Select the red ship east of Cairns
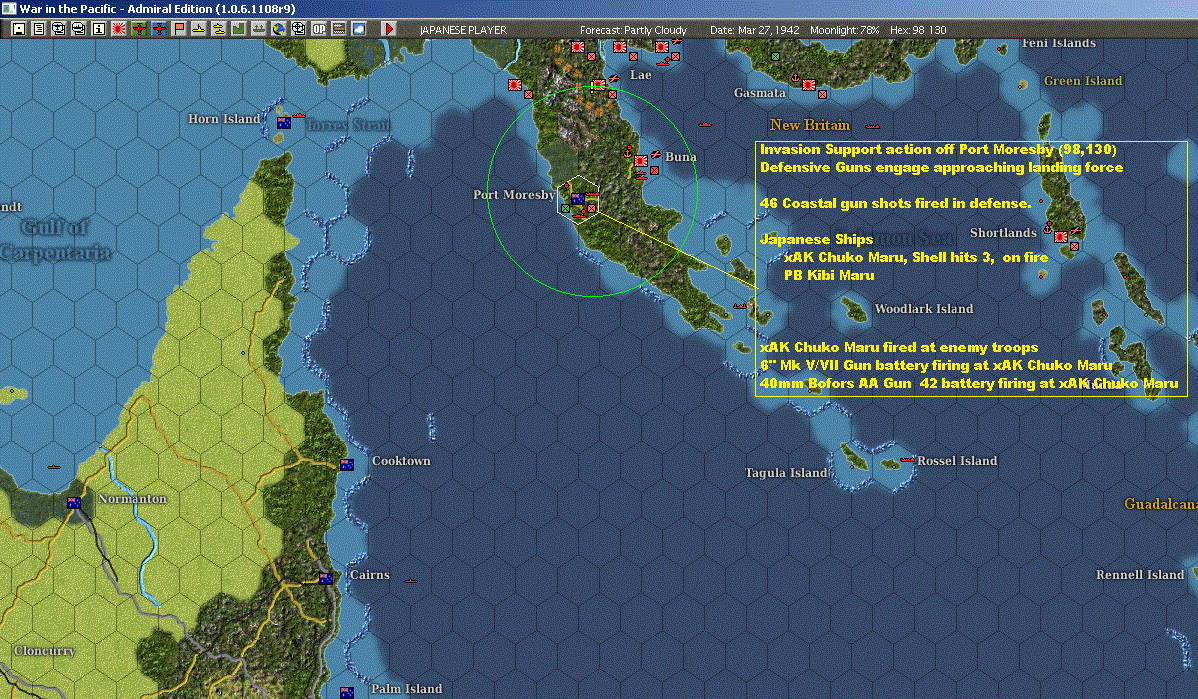This screenshot has height=699, width=1198. [410, 581]
